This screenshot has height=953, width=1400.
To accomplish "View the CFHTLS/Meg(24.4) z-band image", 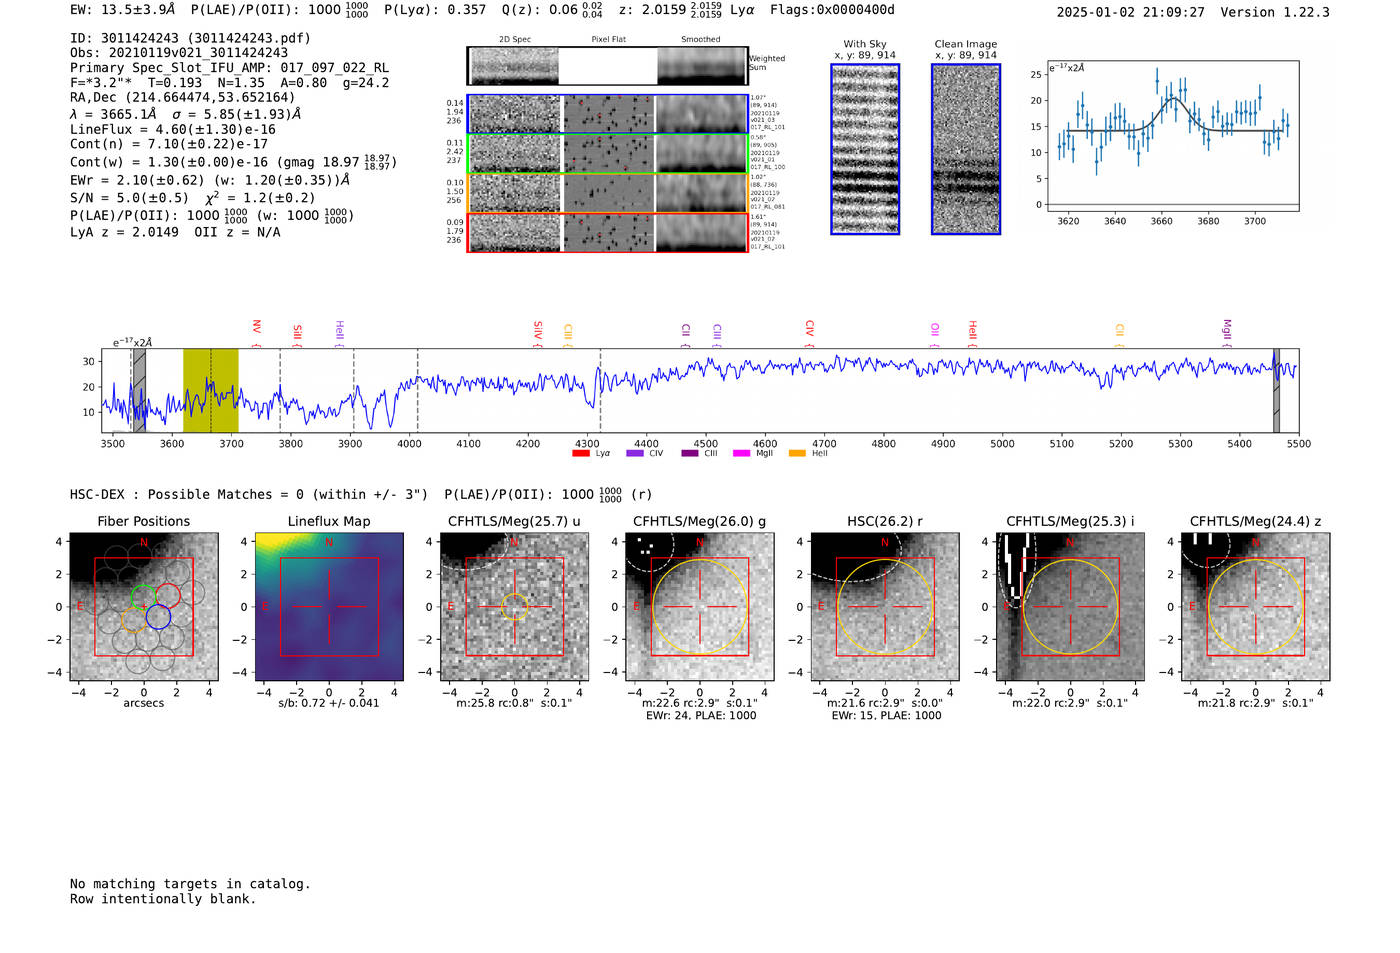I will [x=1256, y=607].
